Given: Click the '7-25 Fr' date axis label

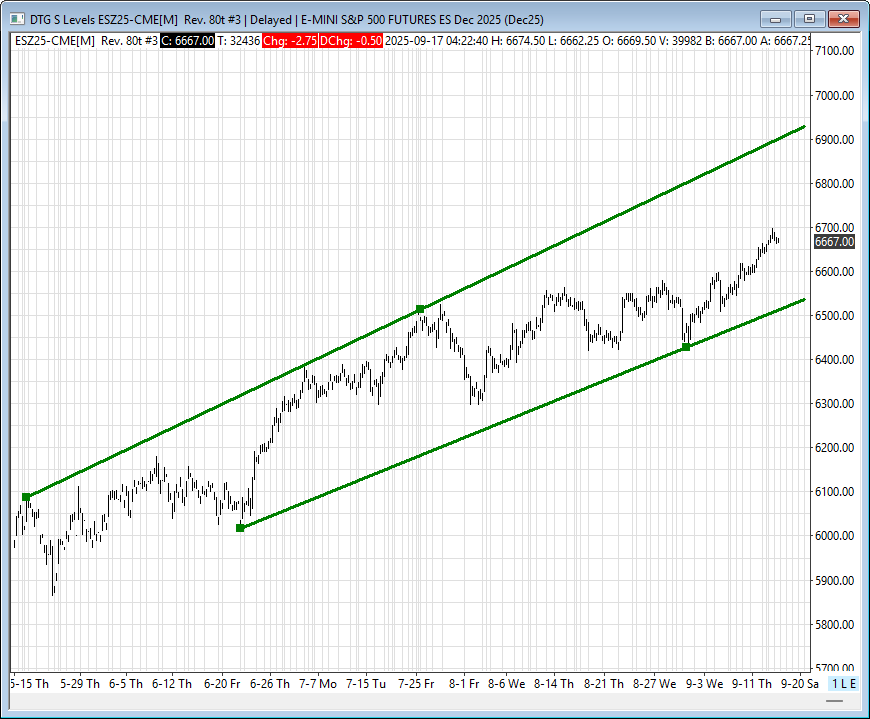Looking at the screenshot, I should coord(416,683).
